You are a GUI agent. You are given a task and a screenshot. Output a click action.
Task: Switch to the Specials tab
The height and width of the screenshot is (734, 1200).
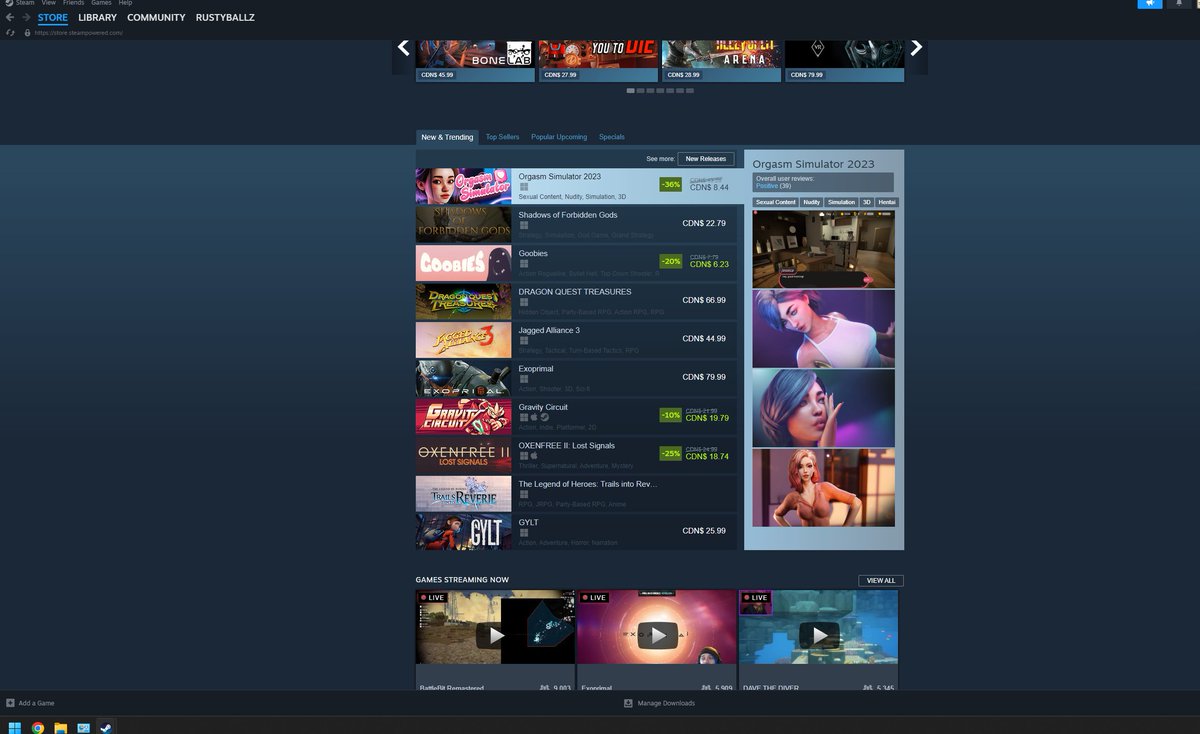(x=612, y=137)
